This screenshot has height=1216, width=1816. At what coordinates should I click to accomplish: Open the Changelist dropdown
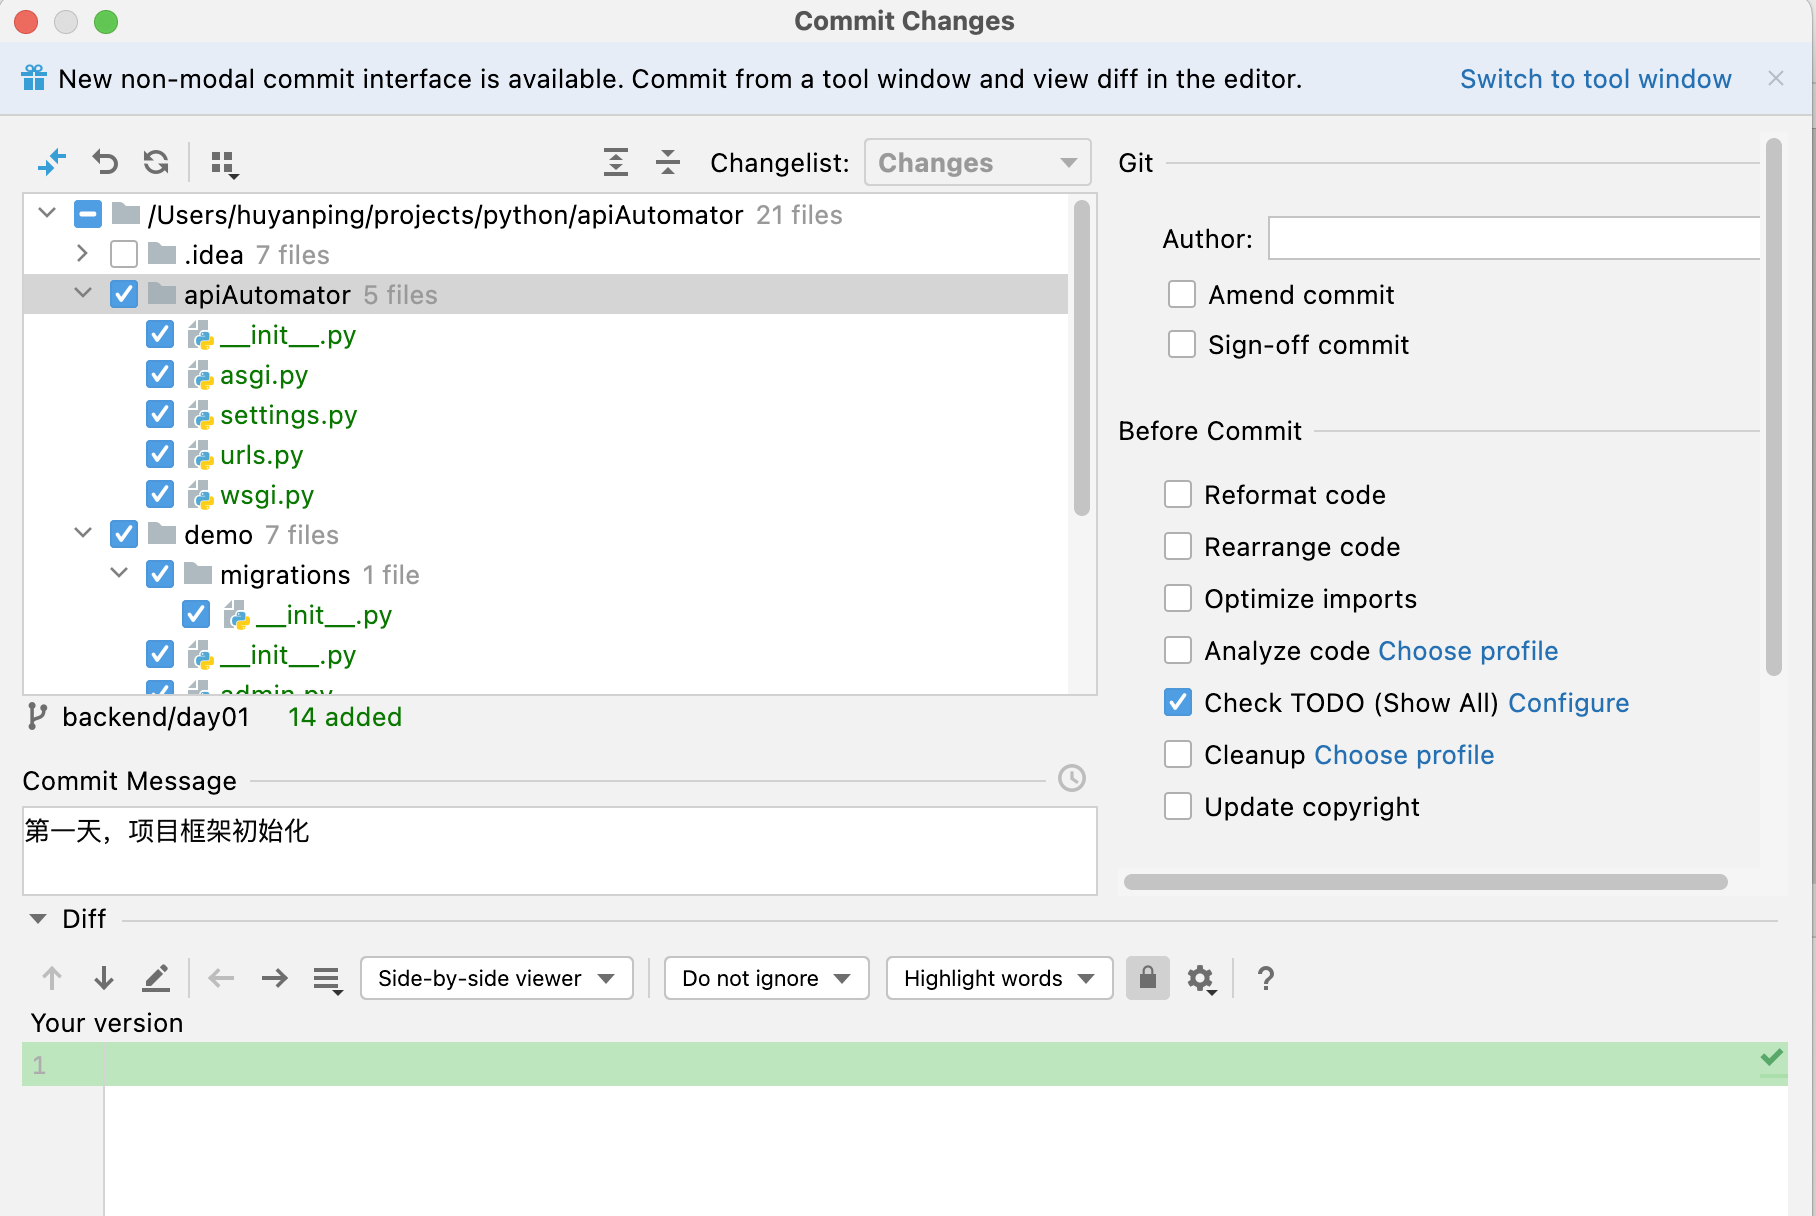[977, 162]
